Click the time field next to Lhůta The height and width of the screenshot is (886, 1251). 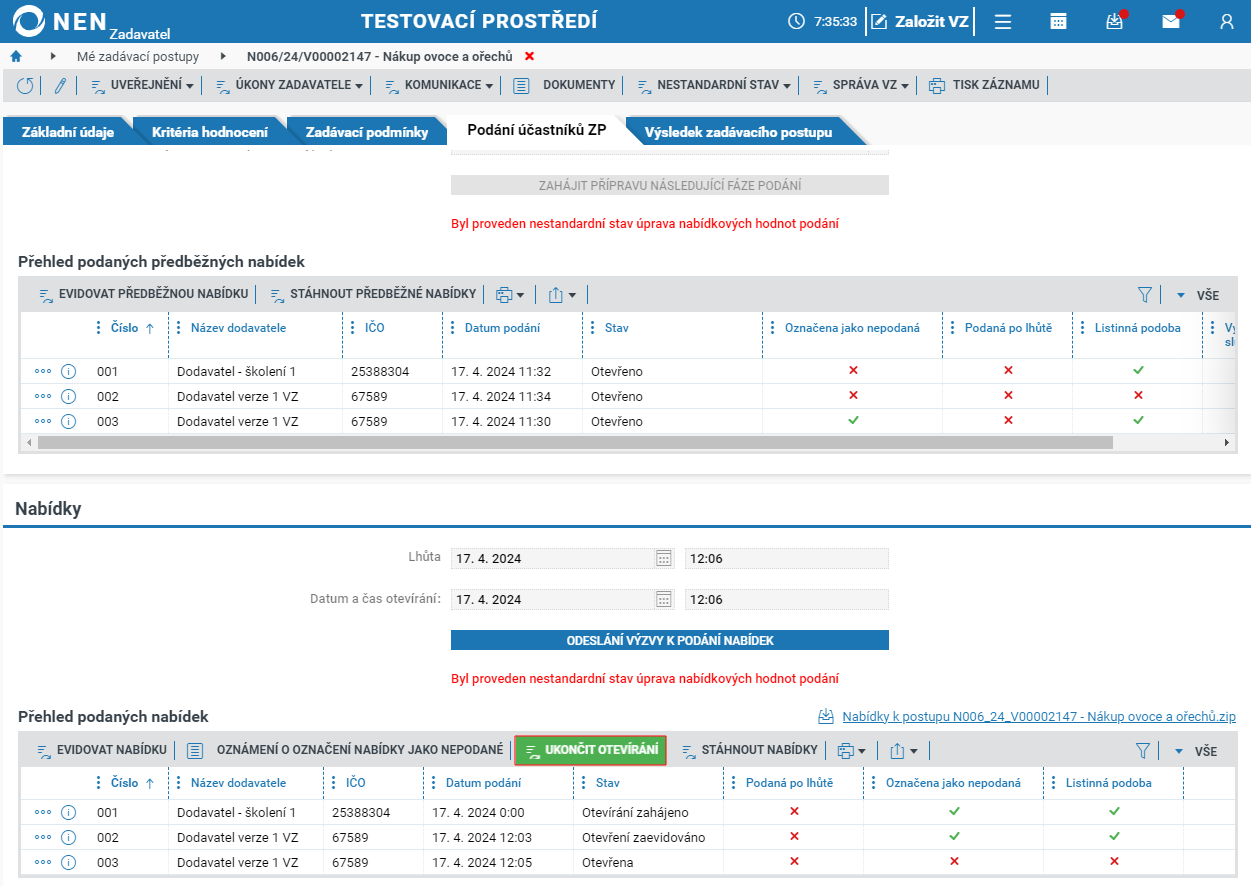tap(787, 558)
